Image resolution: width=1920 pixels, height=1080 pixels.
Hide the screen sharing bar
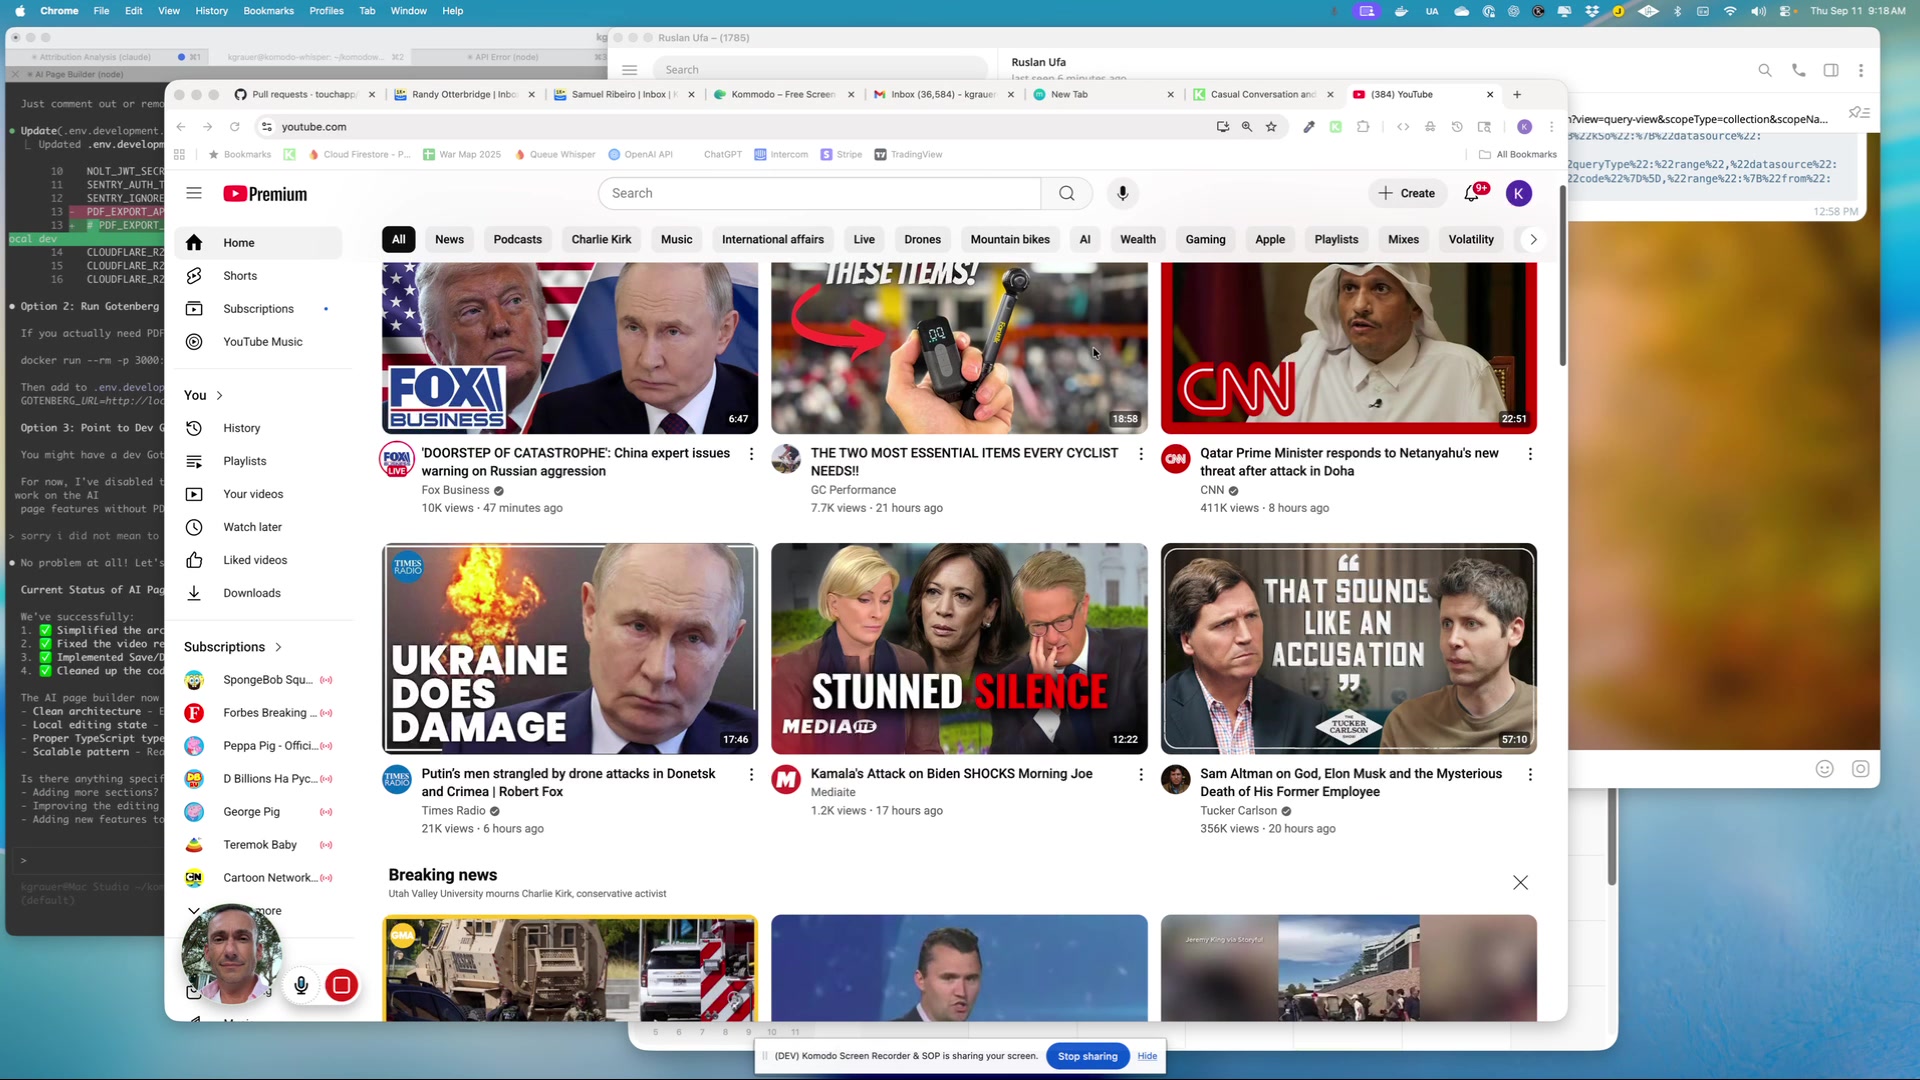pyautogui.click(x=1147, y=1056)
